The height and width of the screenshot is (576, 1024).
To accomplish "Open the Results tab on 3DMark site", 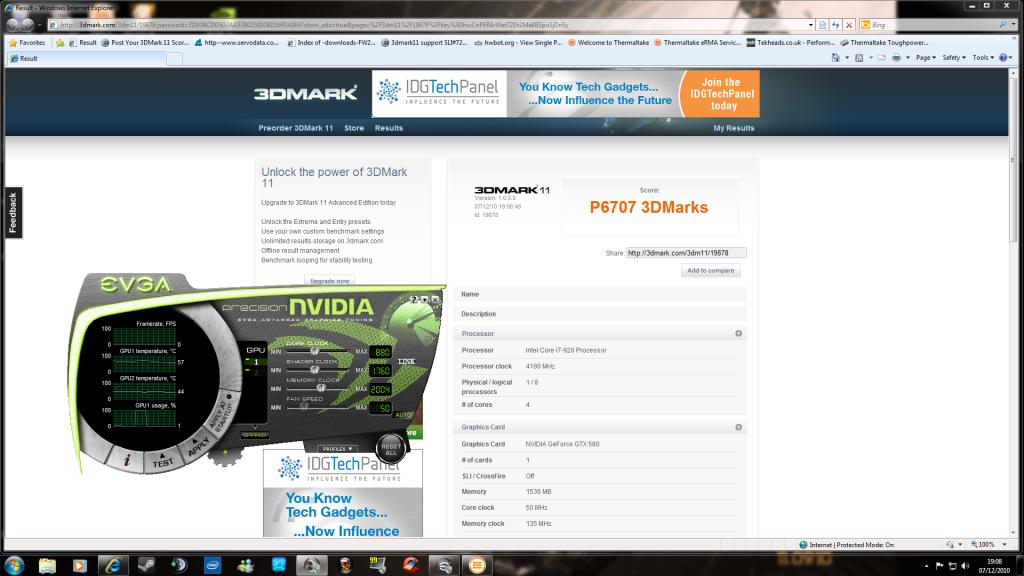I will click(389, 128).
